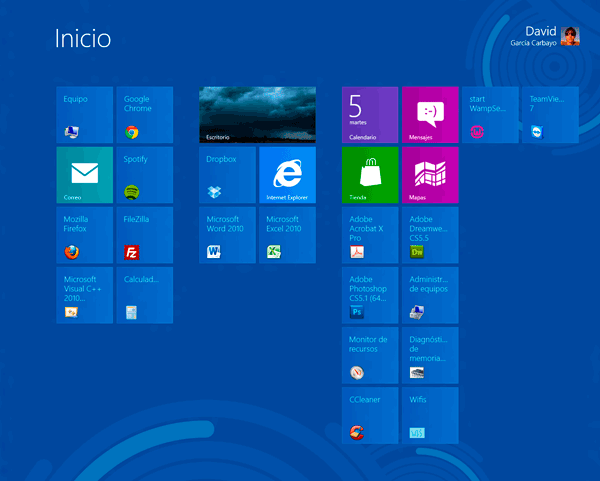Open Adobe Dreamweaver CS5.5 tile

click(x=430, y=235)
